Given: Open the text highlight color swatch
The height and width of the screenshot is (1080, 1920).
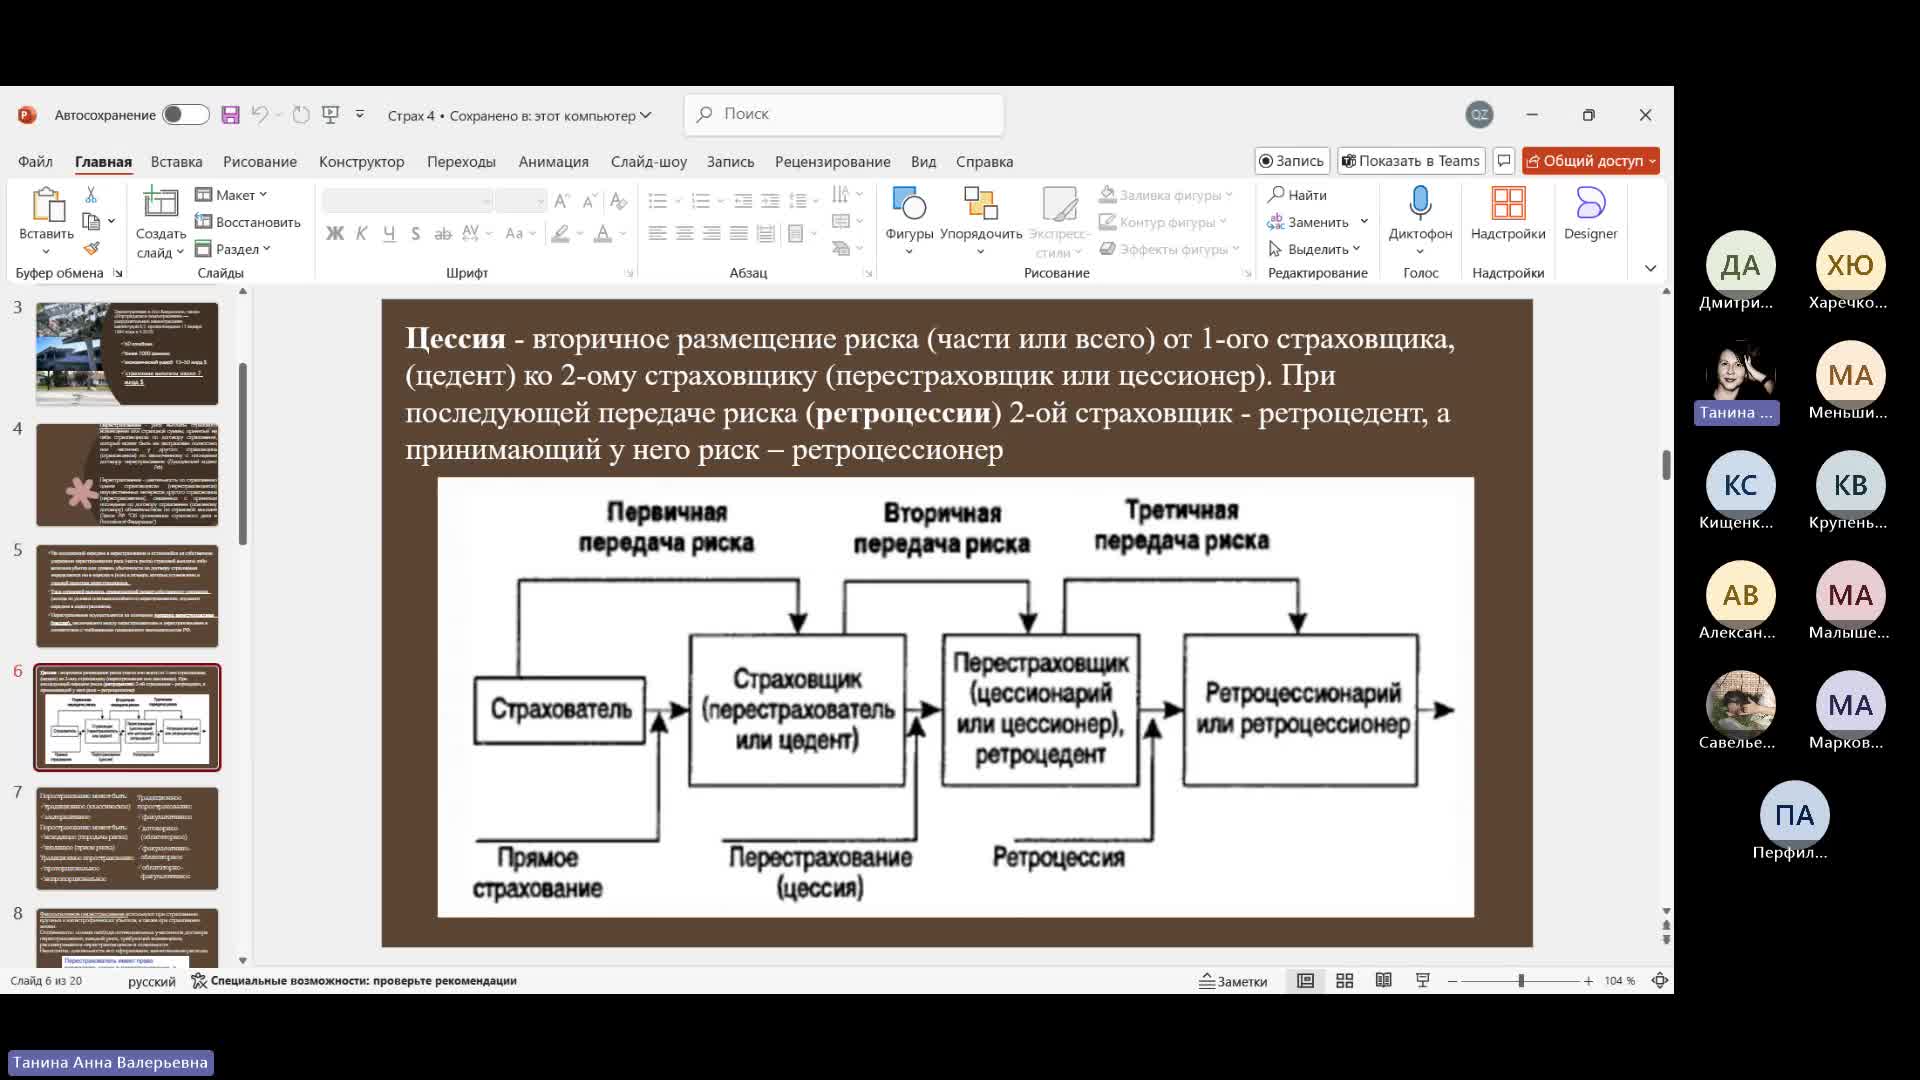Looking at the screenshot, I should pyautogui.click(x=561, y=234).
